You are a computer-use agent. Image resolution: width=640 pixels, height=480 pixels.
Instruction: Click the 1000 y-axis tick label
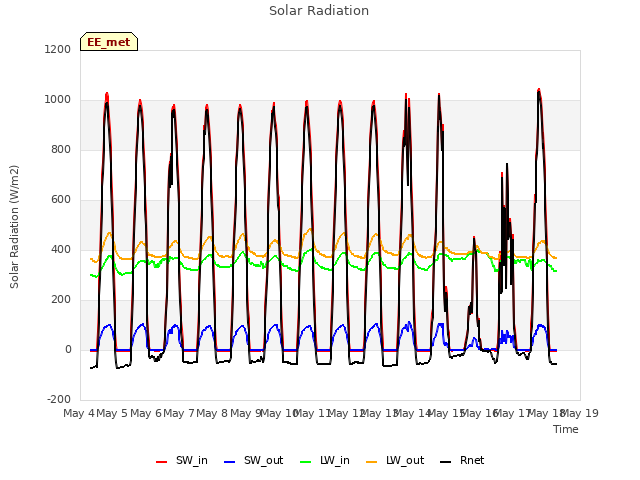click(58, 100)
